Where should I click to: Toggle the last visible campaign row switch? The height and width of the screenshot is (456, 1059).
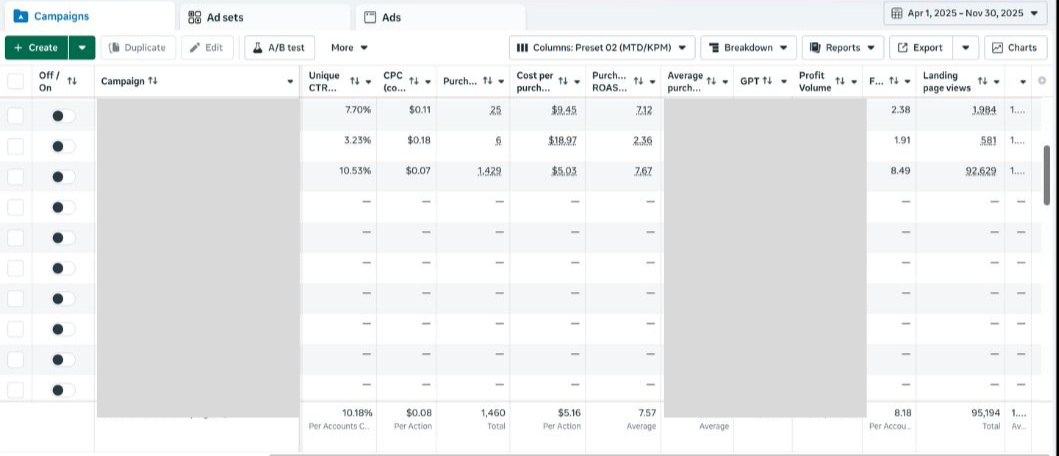63,390
